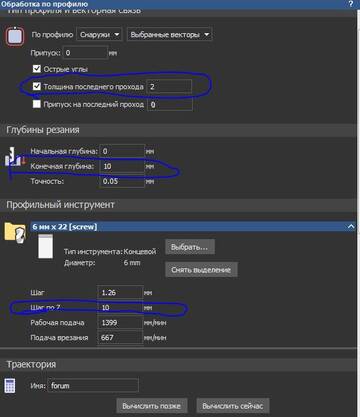Click the last pass allowance field
This screenshot has height=417, width=360.
tap(170, 105)
